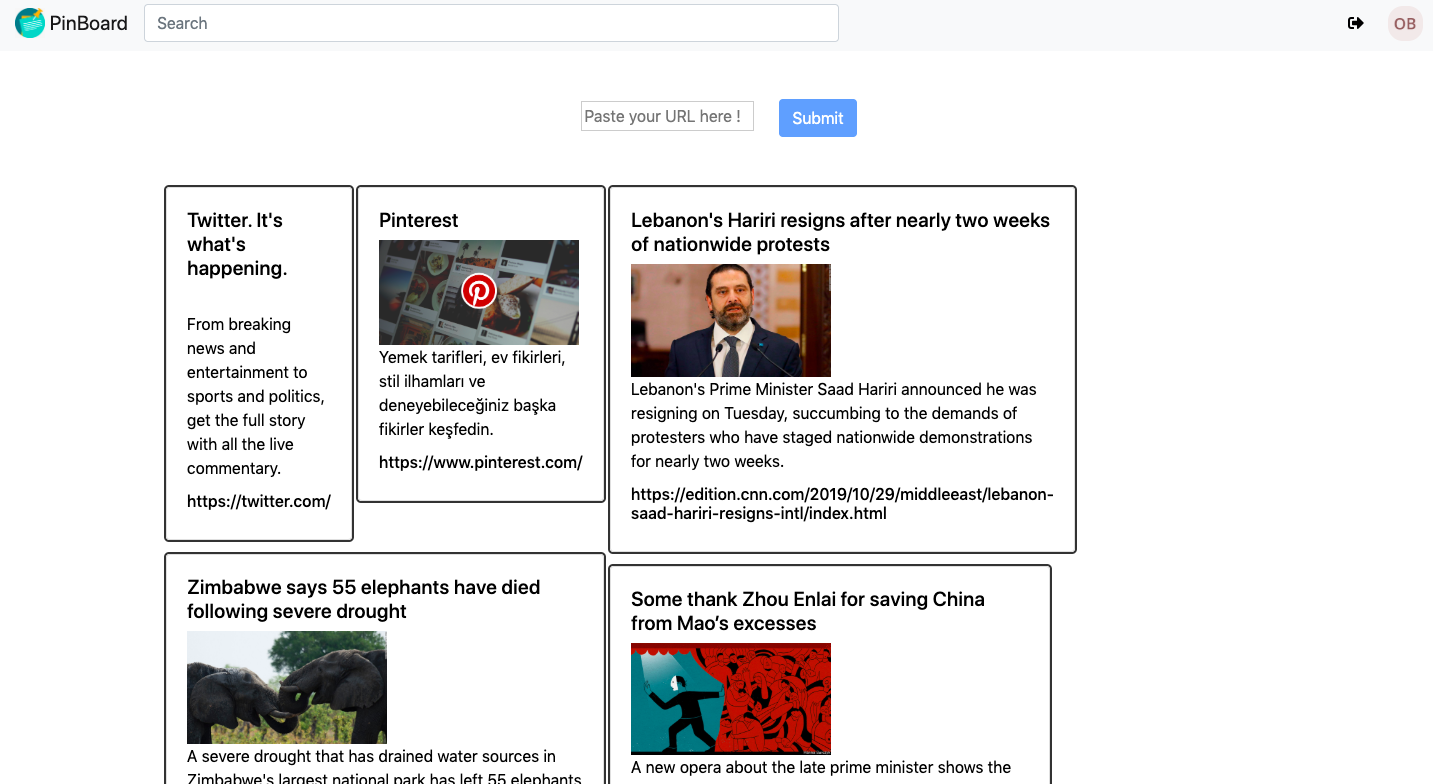Focus the Search field
This screenshot has width=1433, height=784.
491,23
